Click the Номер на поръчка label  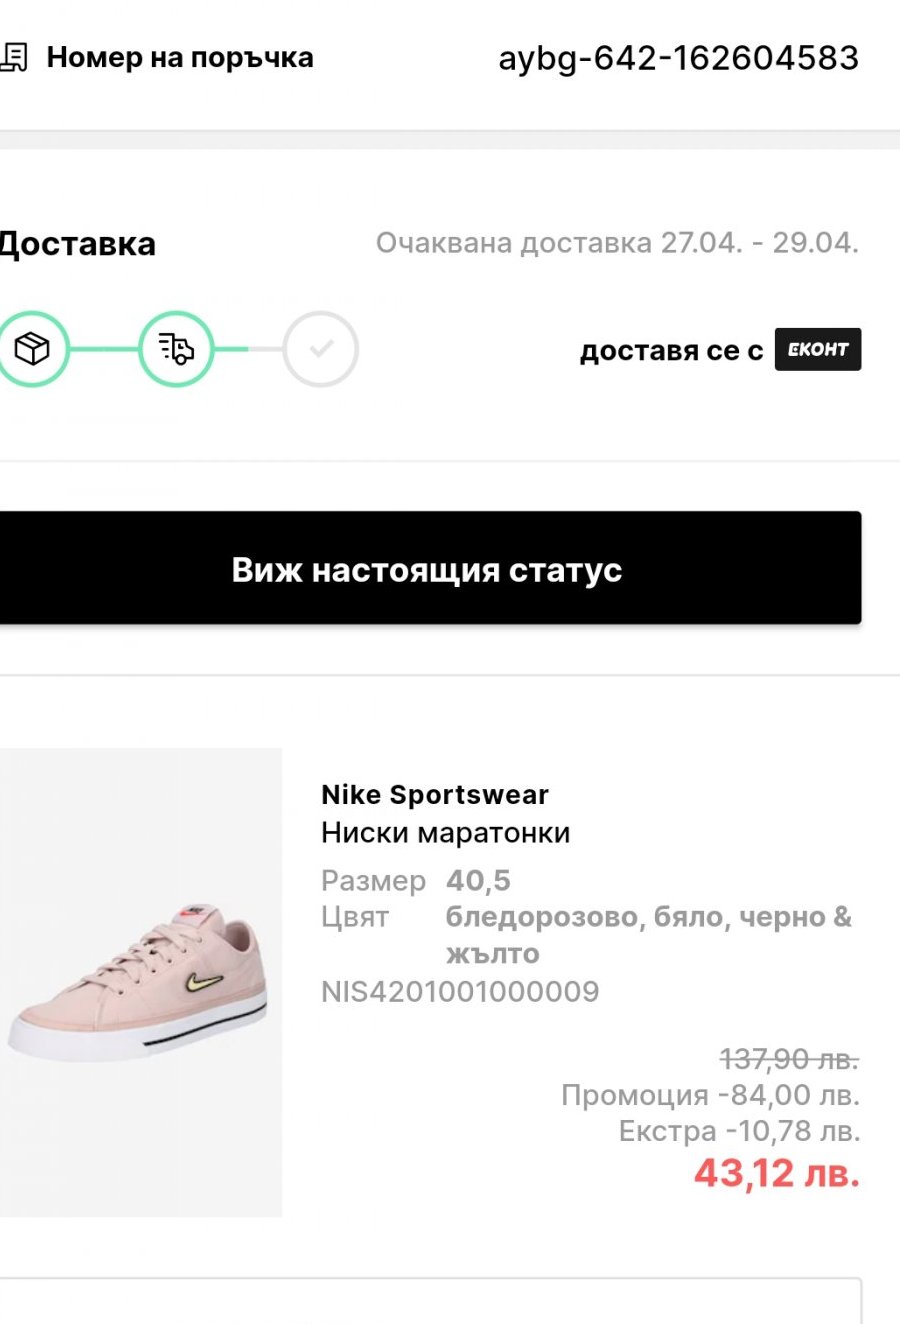tap(180, 58)
